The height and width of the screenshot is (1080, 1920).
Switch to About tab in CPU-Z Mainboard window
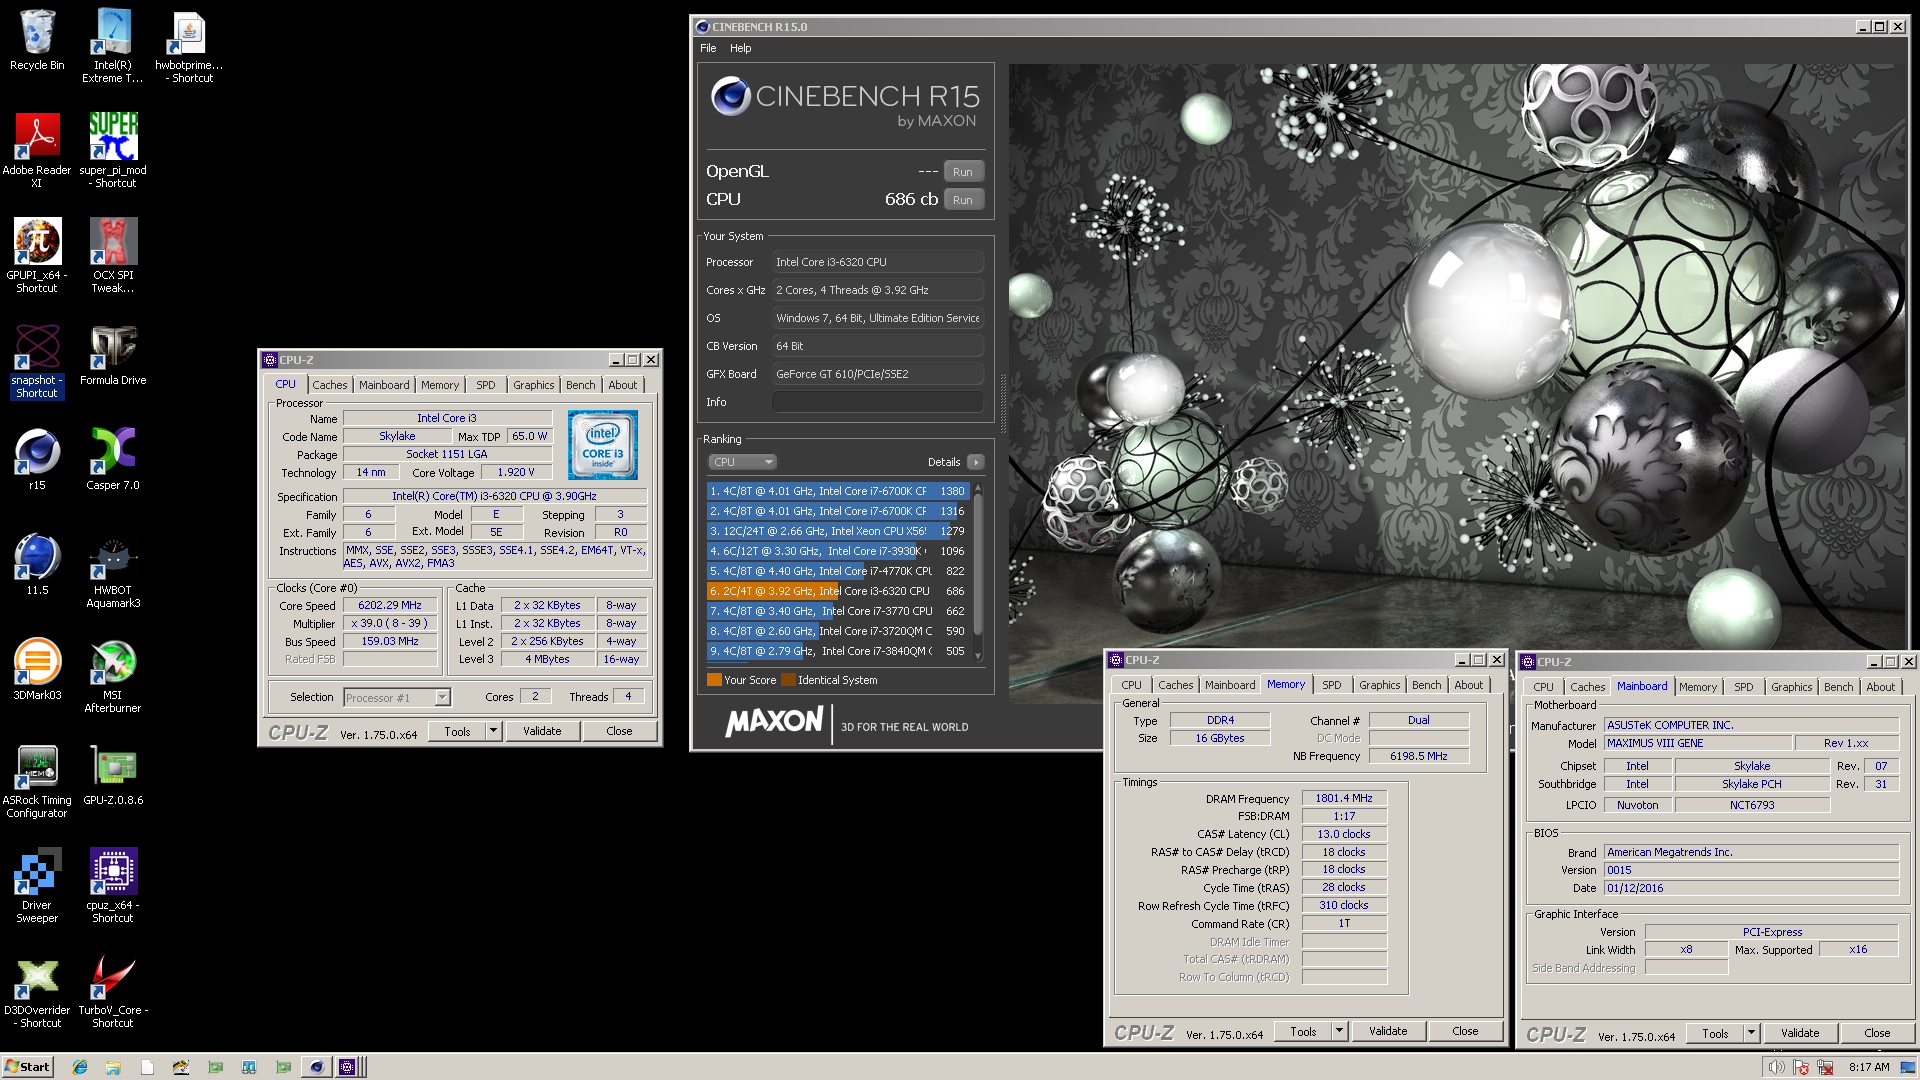click(1880, 687)
